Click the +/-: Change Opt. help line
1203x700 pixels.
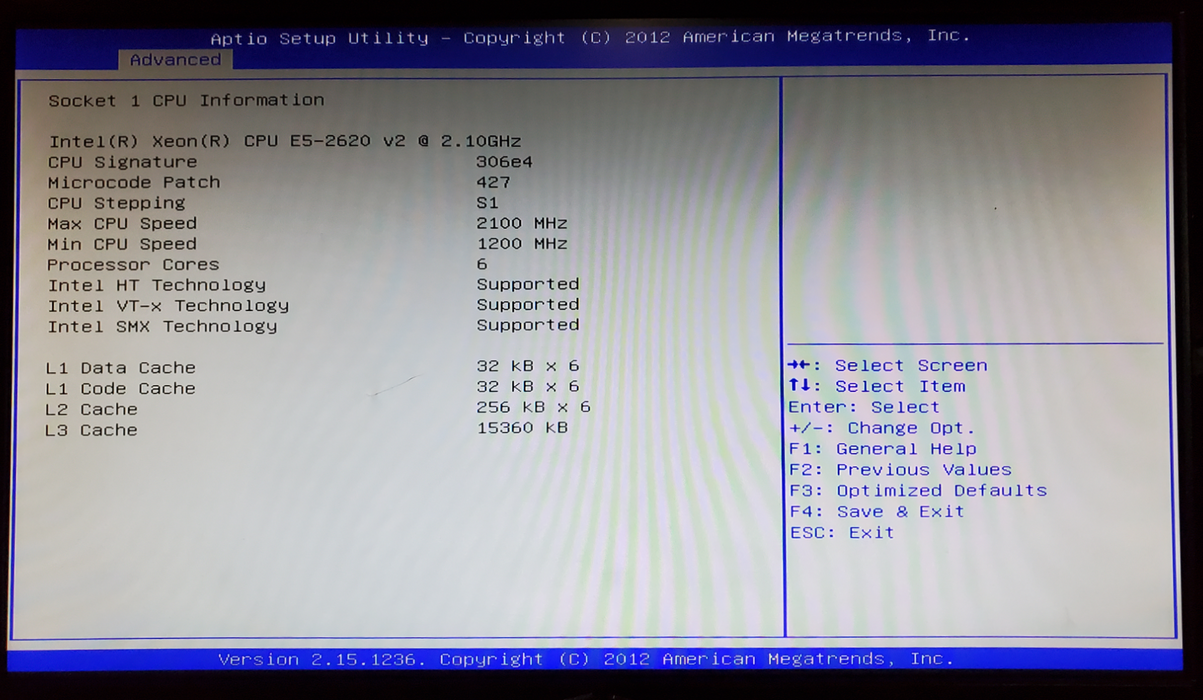[x=882, y=428]
